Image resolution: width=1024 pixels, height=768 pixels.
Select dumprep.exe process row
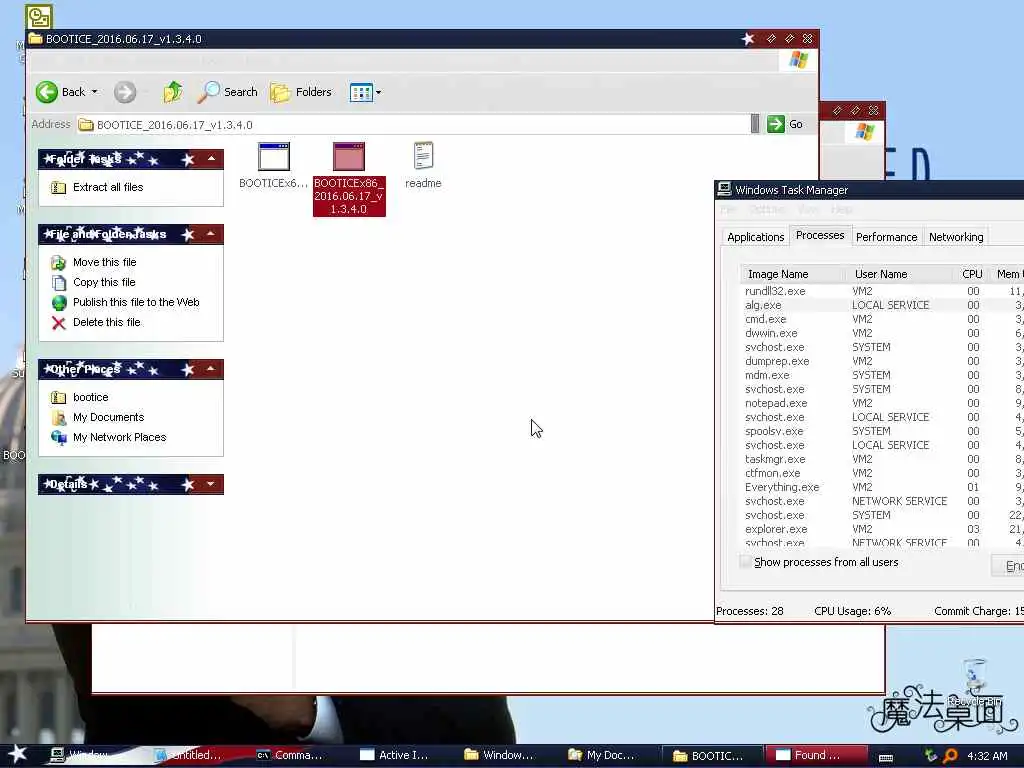click(882, 361)
